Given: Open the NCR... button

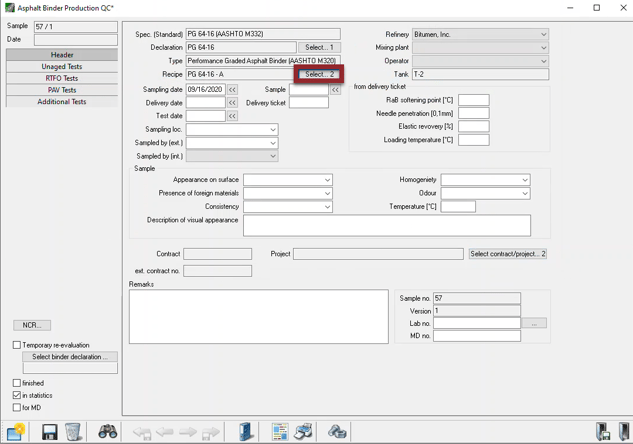Looking at the screenshot, I should click(32, 325).
